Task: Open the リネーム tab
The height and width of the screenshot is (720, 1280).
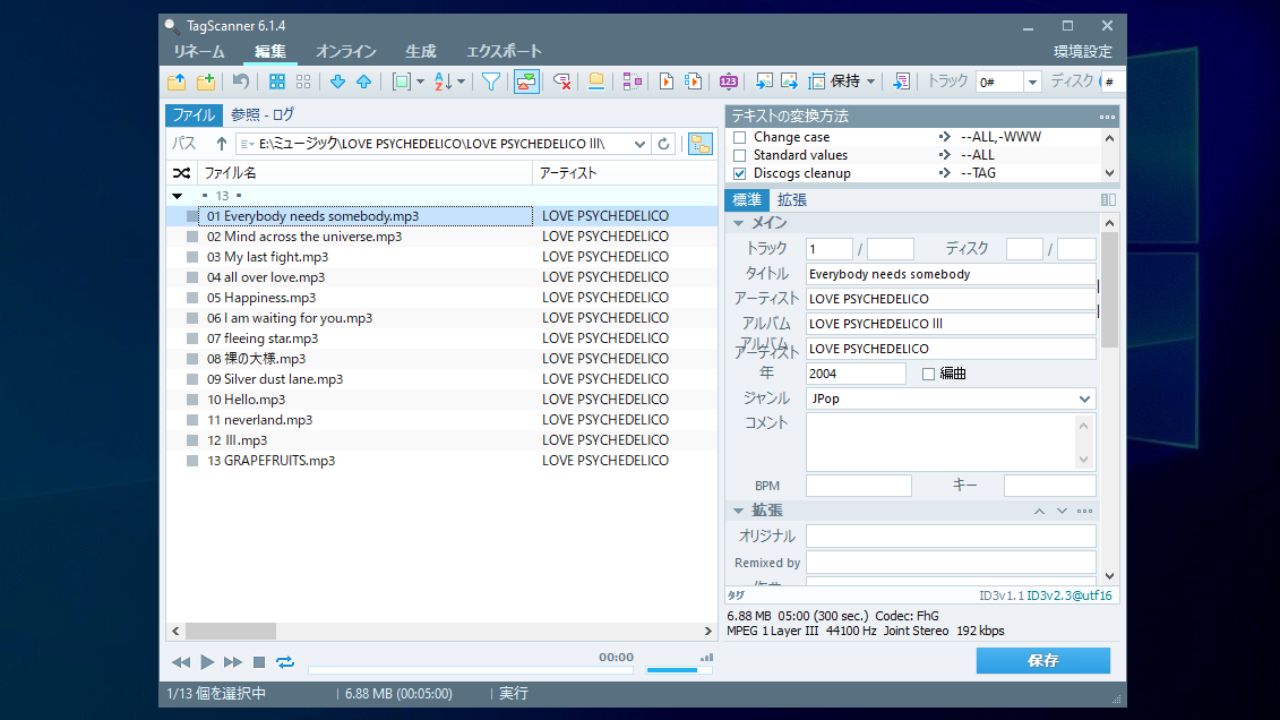Action: 199,52
